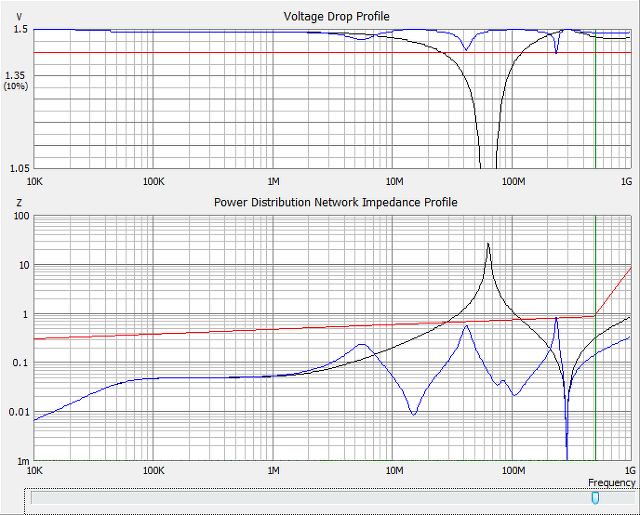Click the '10K' label under voltage plot
Screen dimensions: 640x515
(34, 182)
